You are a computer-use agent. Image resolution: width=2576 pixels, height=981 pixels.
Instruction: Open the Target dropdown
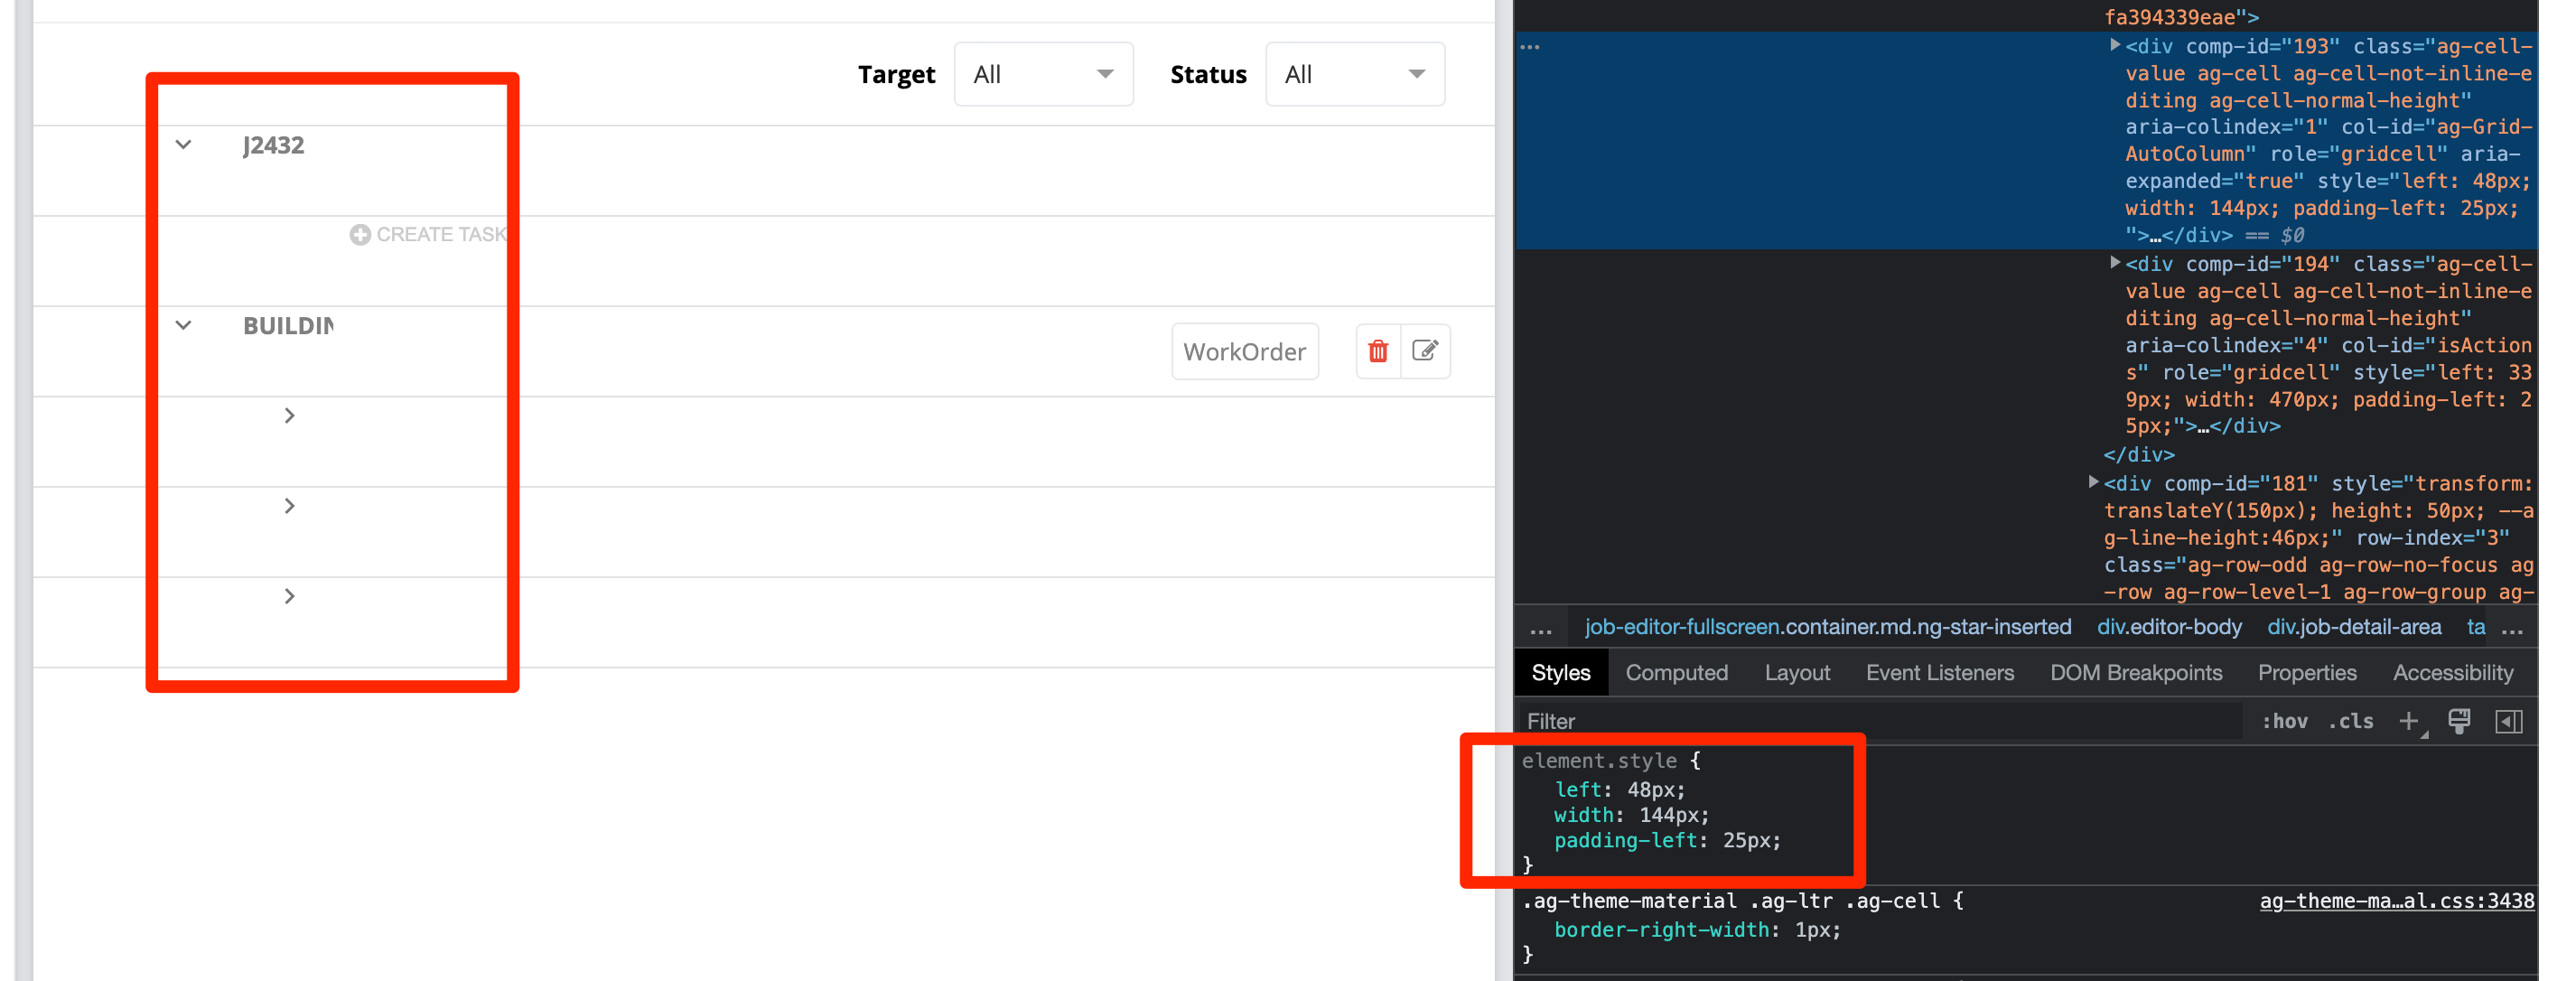pyautogui.click(x=1043, y=74)
